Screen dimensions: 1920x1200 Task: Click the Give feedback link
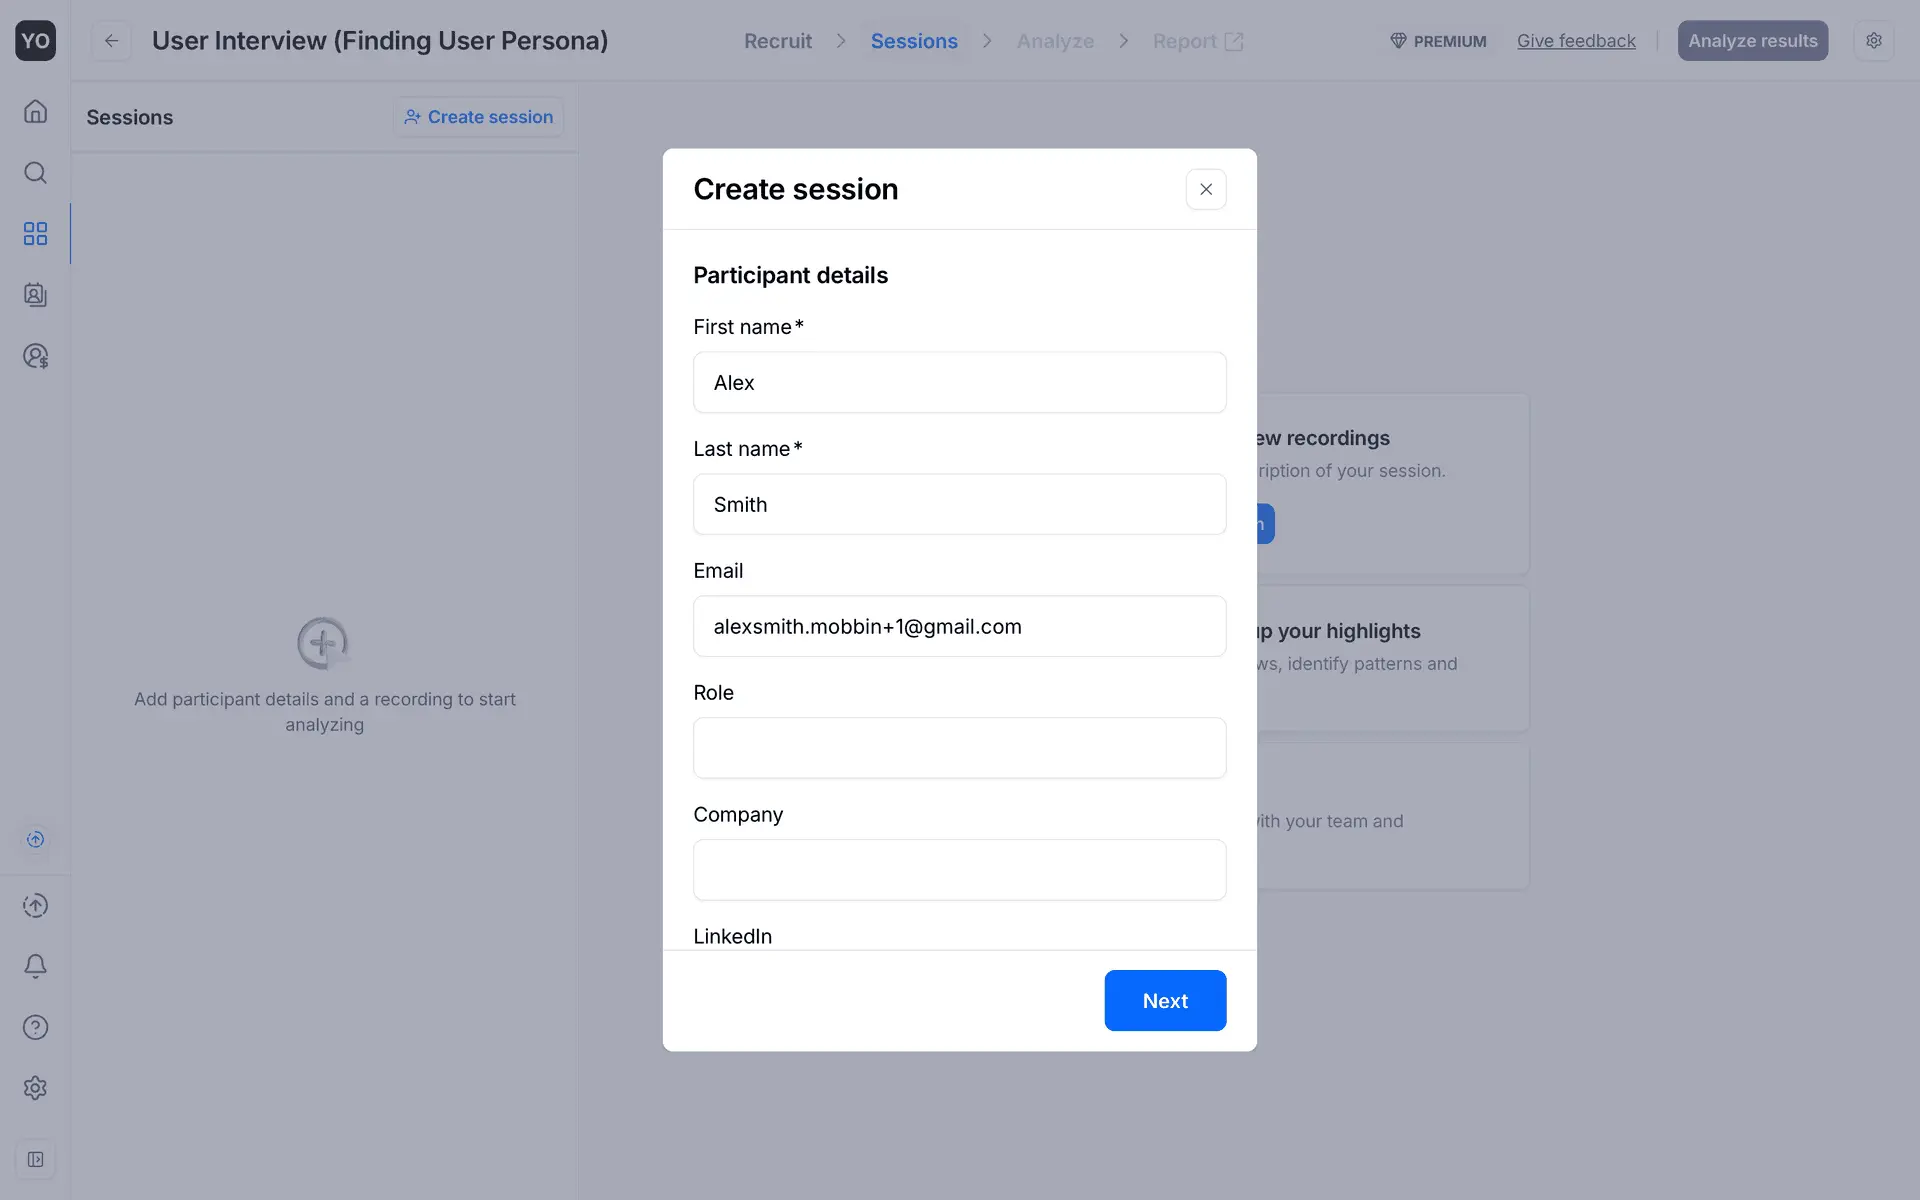1576,41
